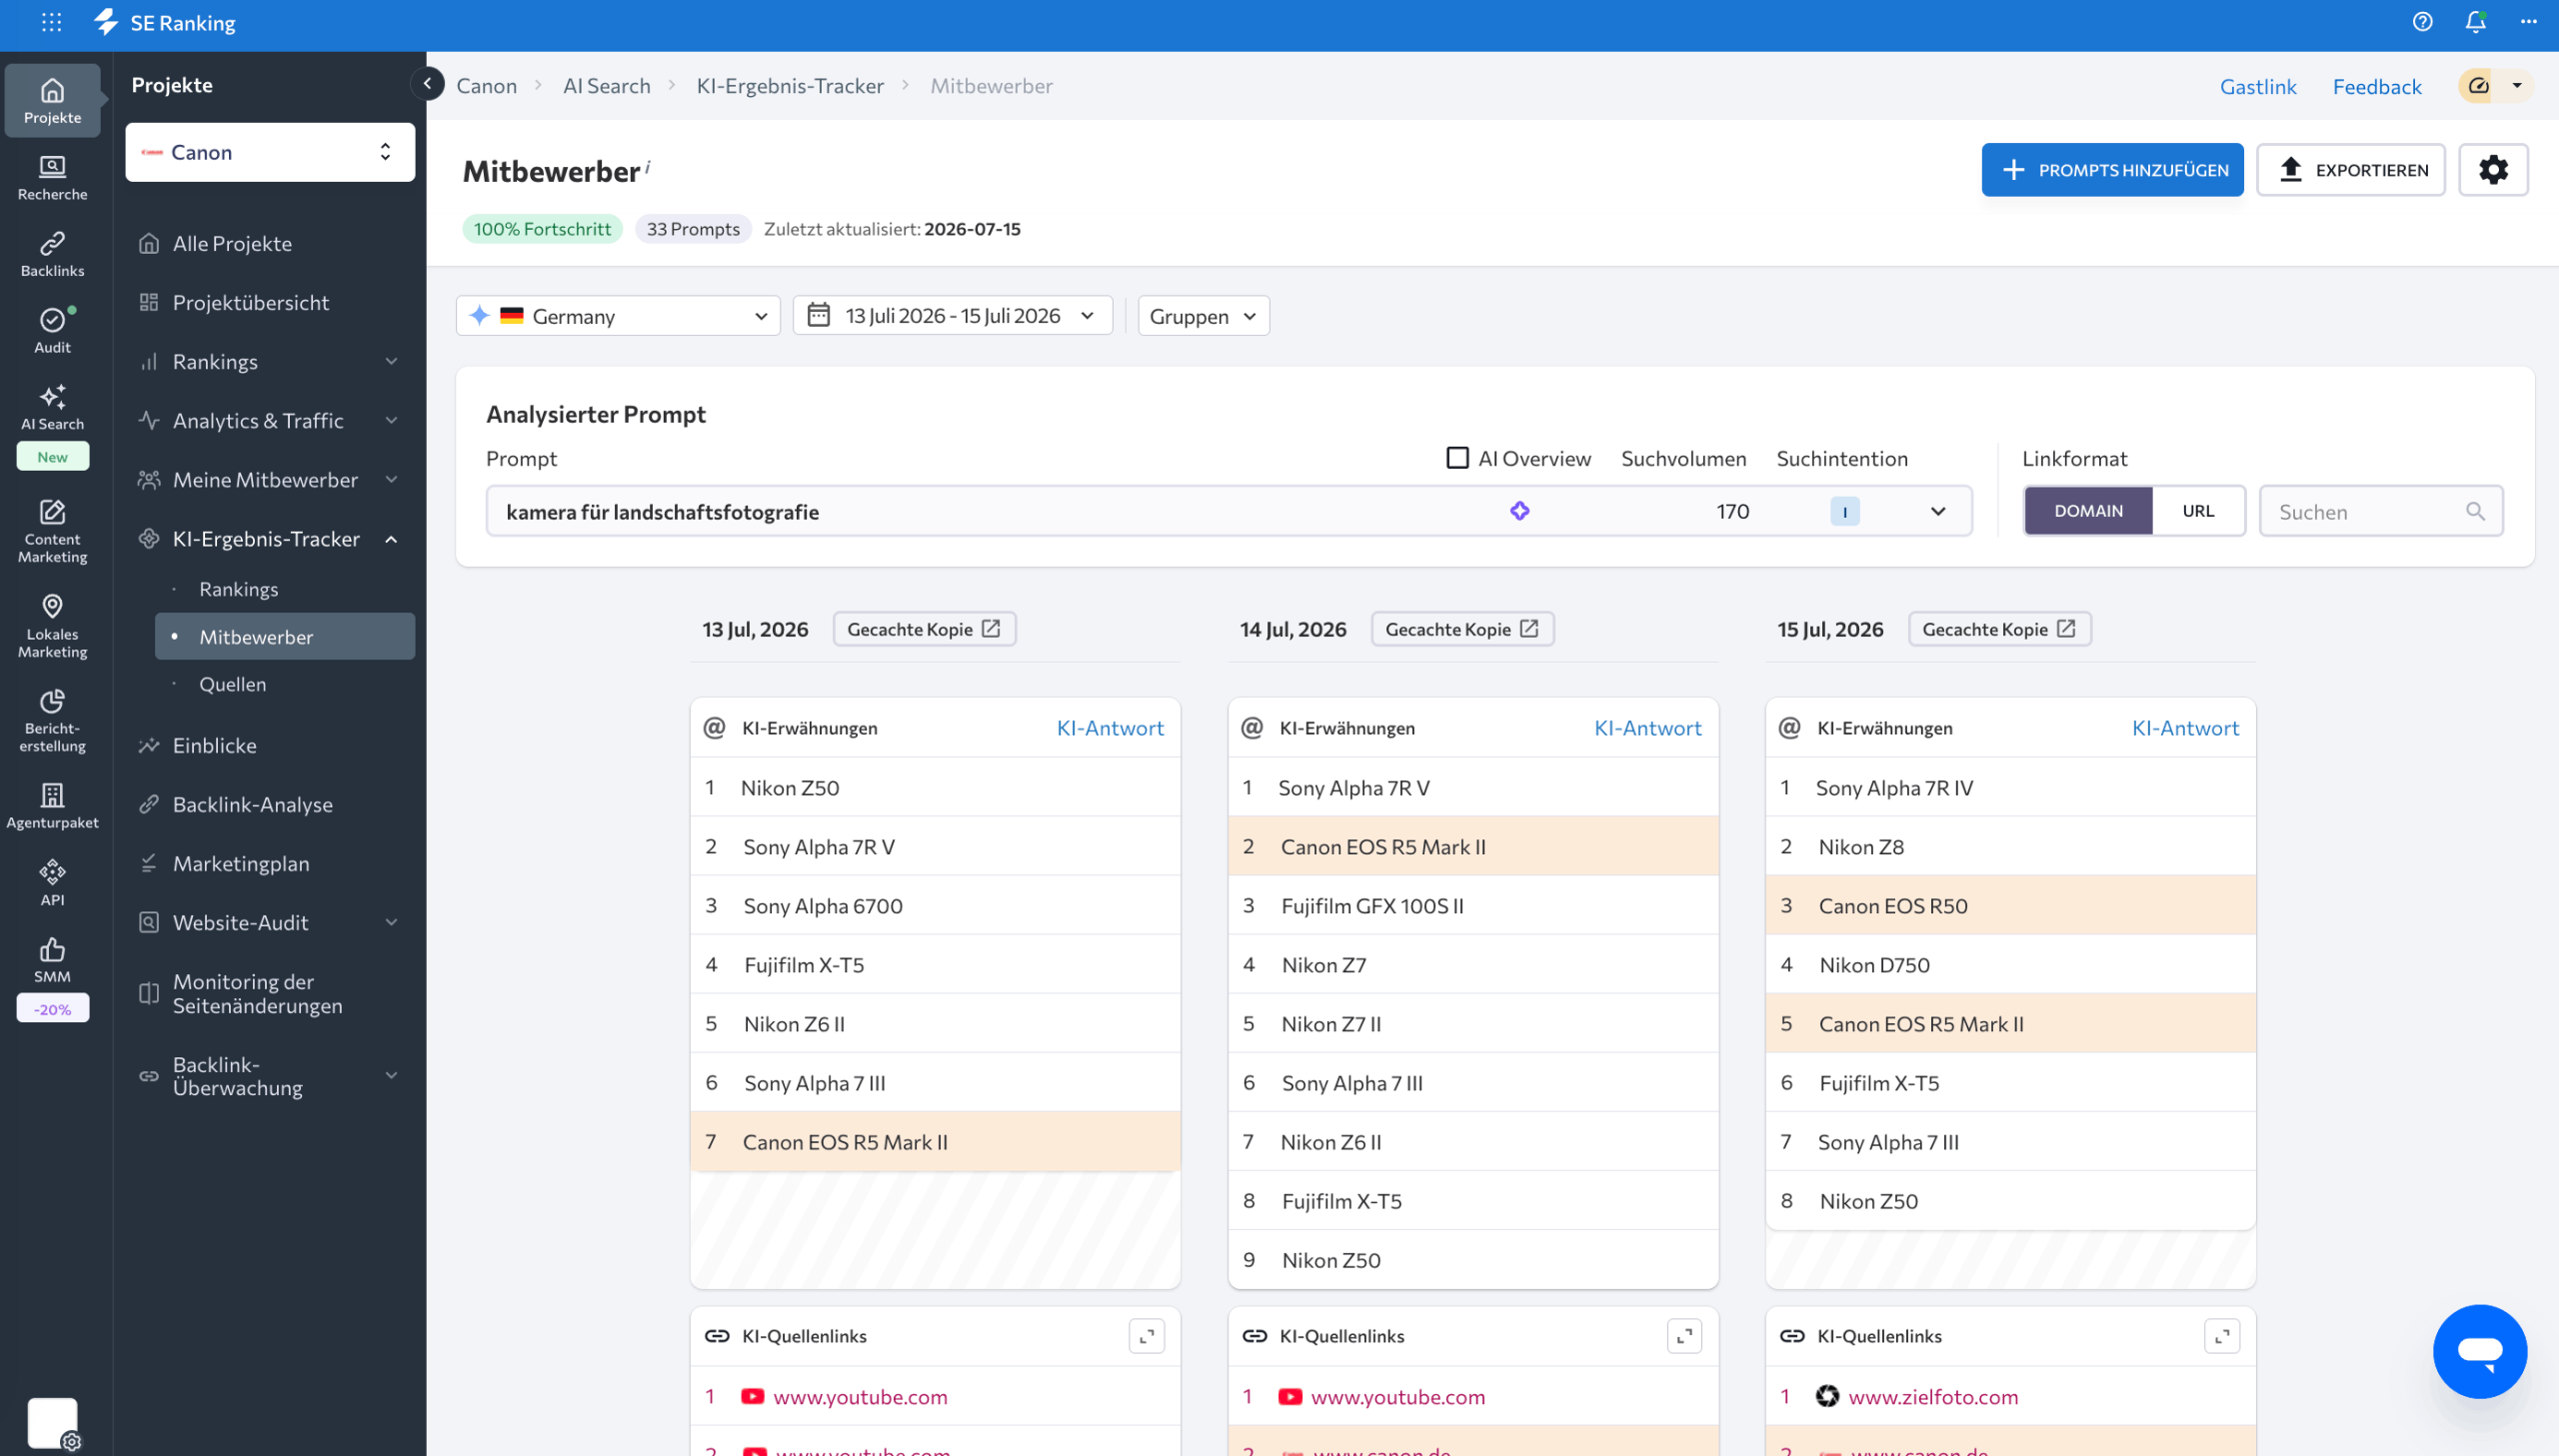Open the account dropdown caret
The height and width of the screenshot is (1456, 2559).
2517,86
